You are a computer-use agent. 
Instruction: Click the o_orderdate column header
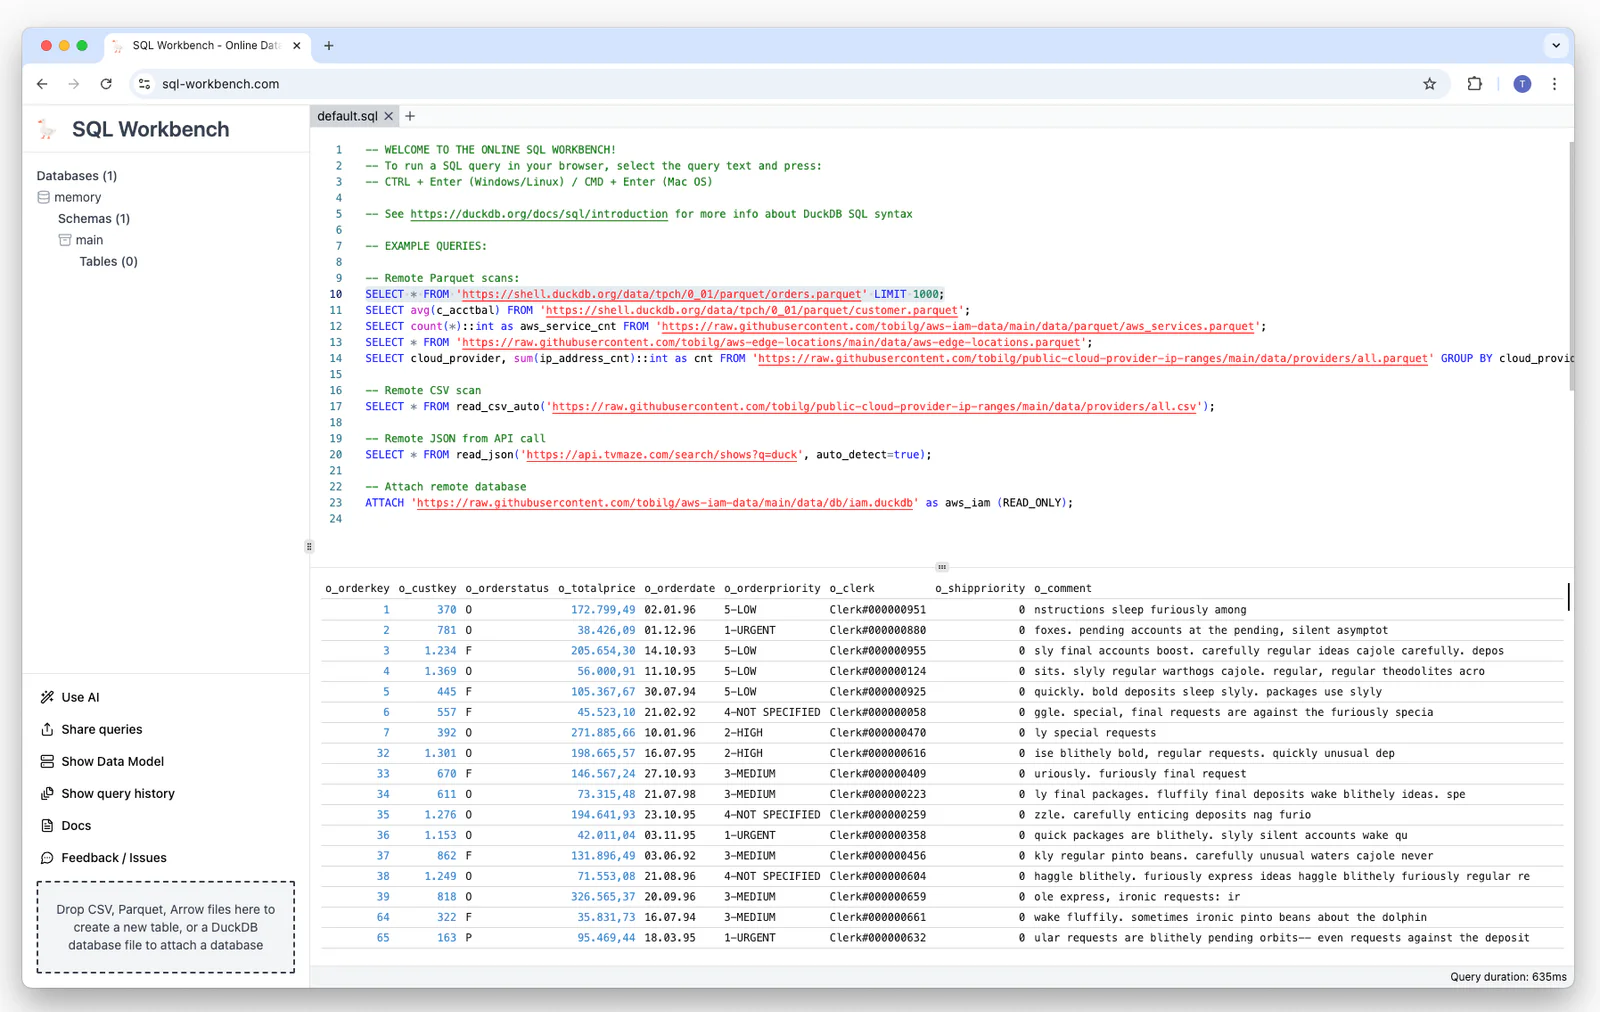click(x=680, y=588)
